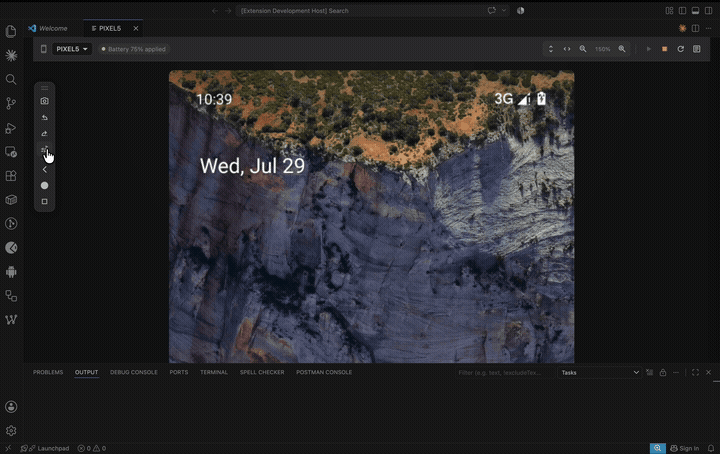Open the Tasks output channel dropdown
Viewport: 720px width, 454px height.
[599, 373]
